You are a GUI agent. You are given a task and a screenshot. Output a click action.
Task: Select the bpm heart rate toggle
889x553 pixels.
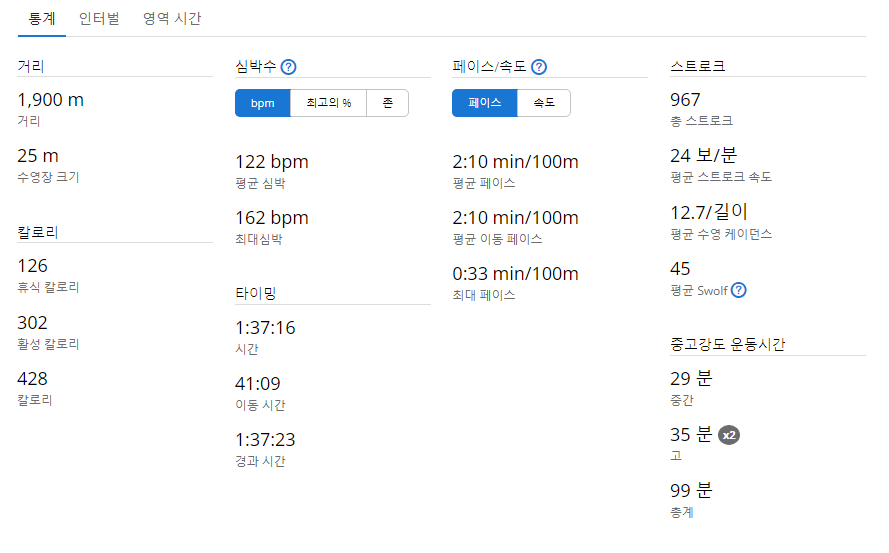coord(263,103)
